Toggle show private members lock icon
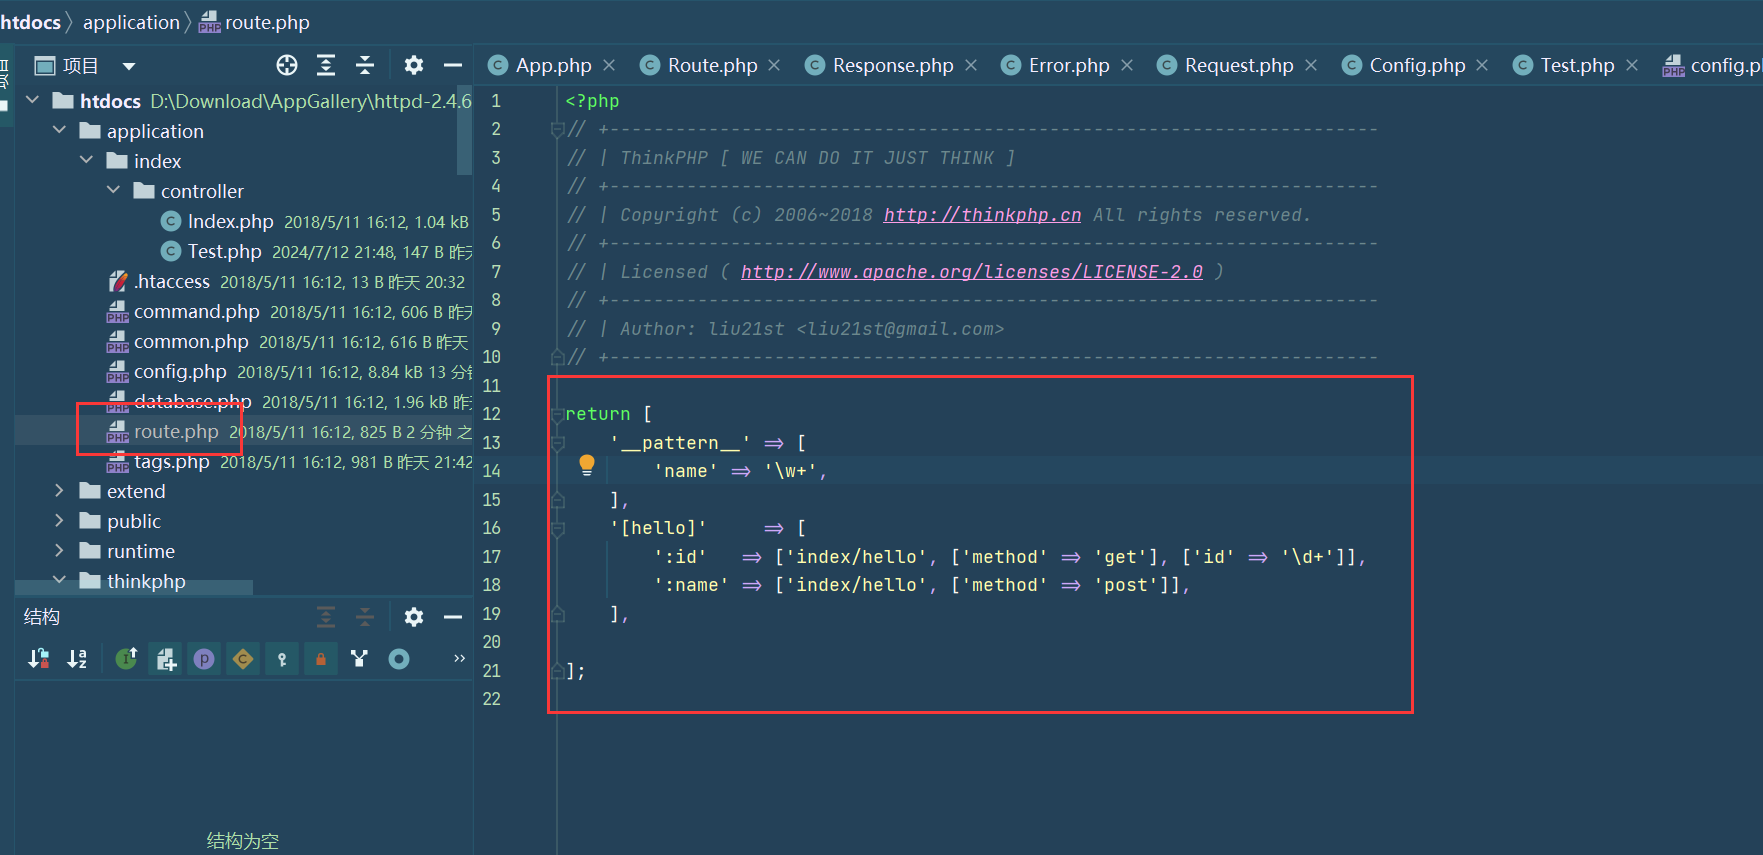 pyautogui.click(x=321, y=659)
